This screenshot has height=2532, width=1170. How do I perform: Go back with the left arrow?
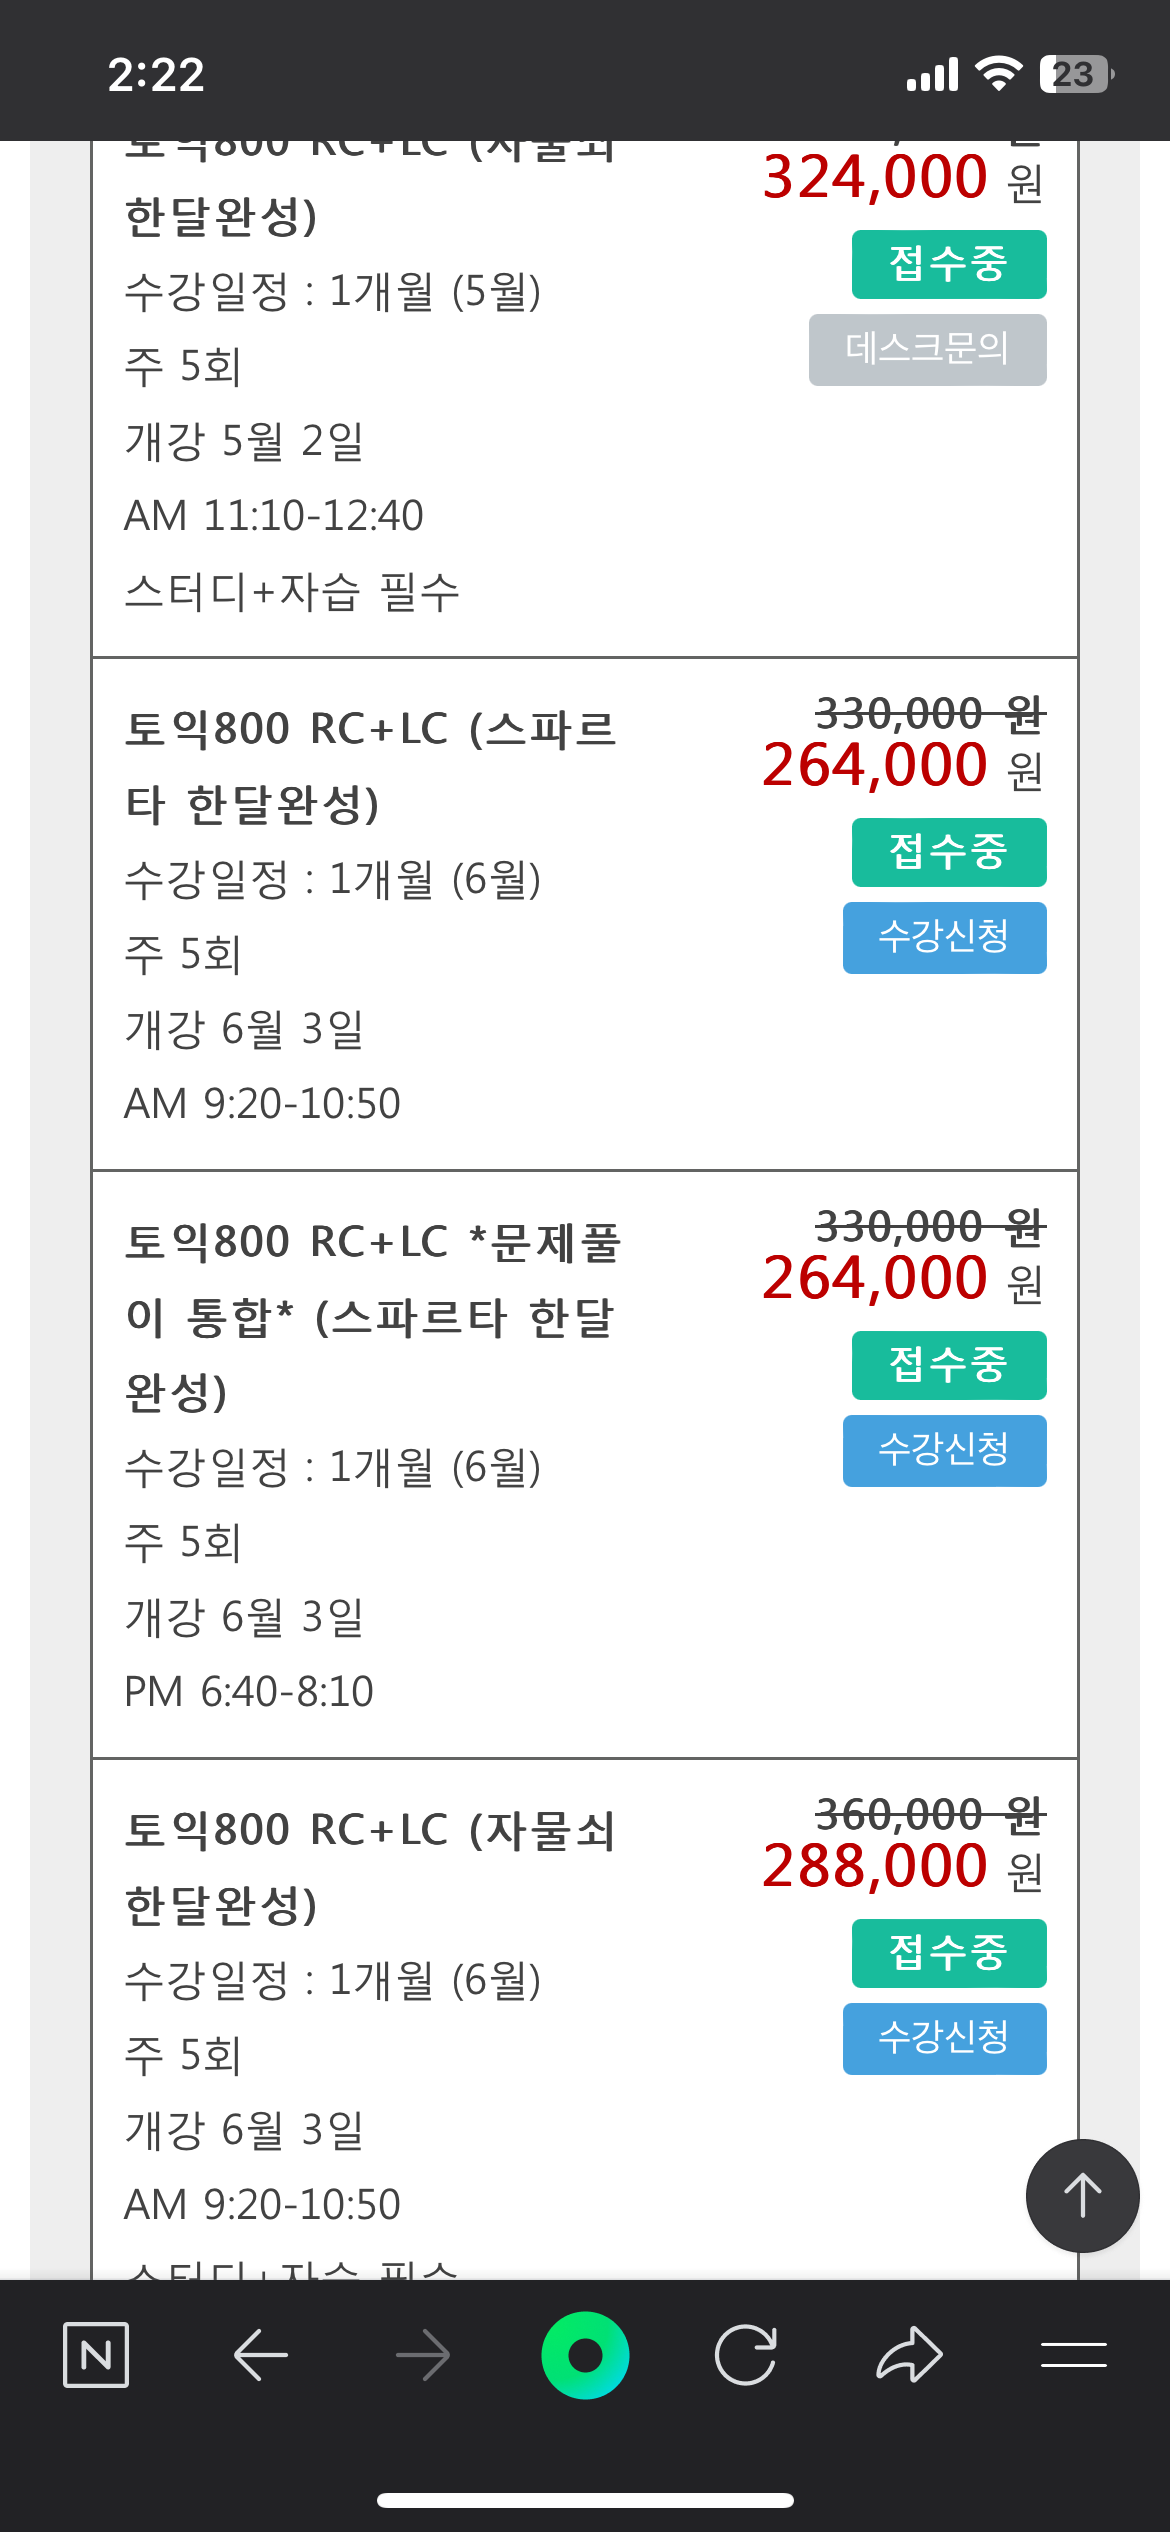coord(260,2355)
